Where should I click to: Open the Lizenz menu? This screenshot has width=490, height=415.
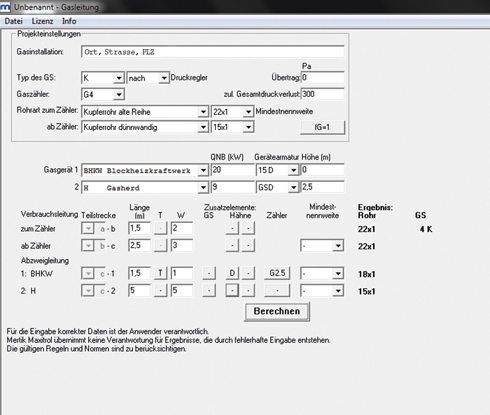(x=42, y=21)
